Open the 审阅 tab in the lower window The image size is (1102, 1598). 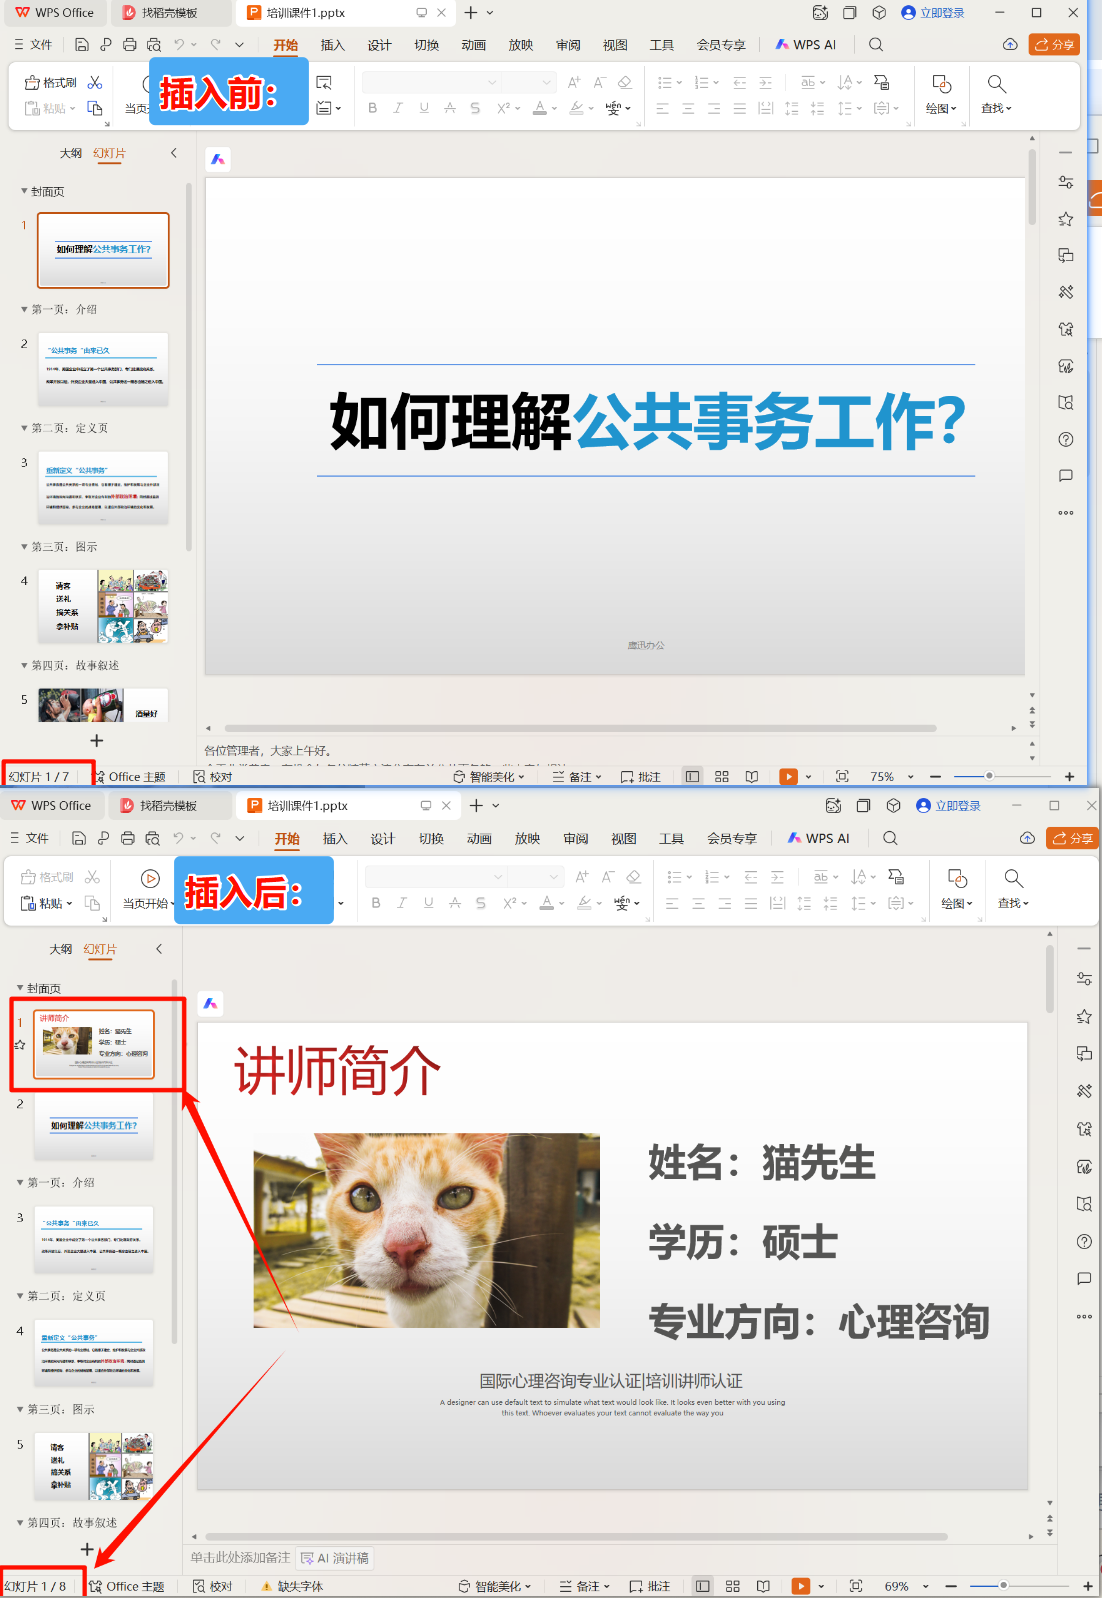(x=575, y=839)
